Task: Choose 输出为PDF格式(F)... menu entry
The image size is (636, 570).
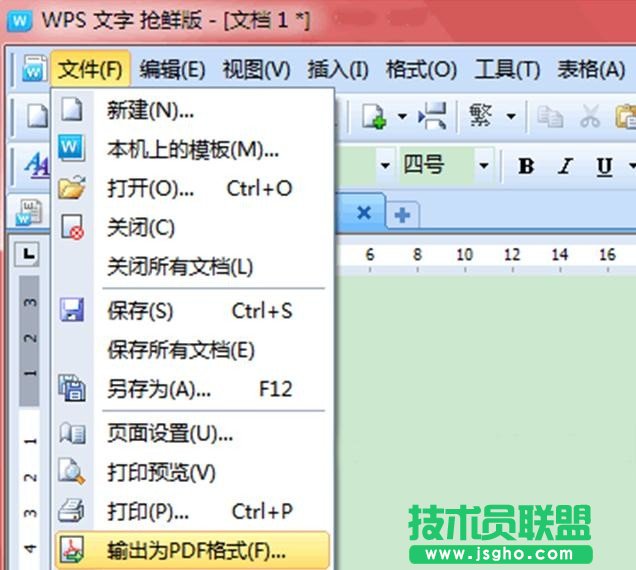Action: pos(191,551)
